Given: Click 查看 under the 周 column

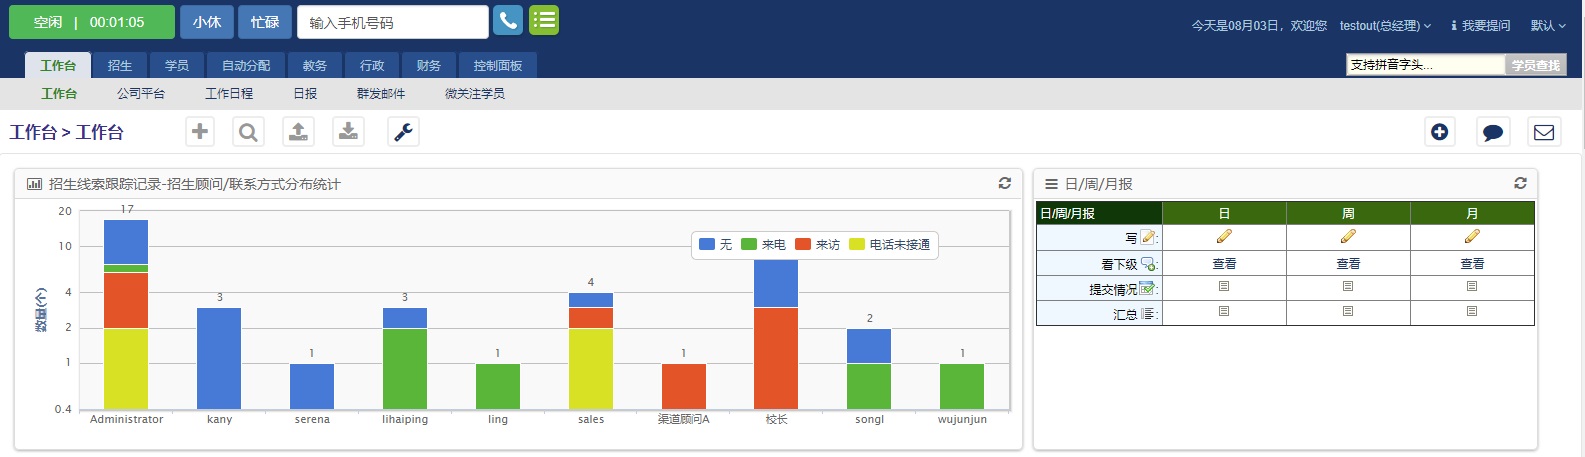Looking at the screenshot, I should [1348, 264].
